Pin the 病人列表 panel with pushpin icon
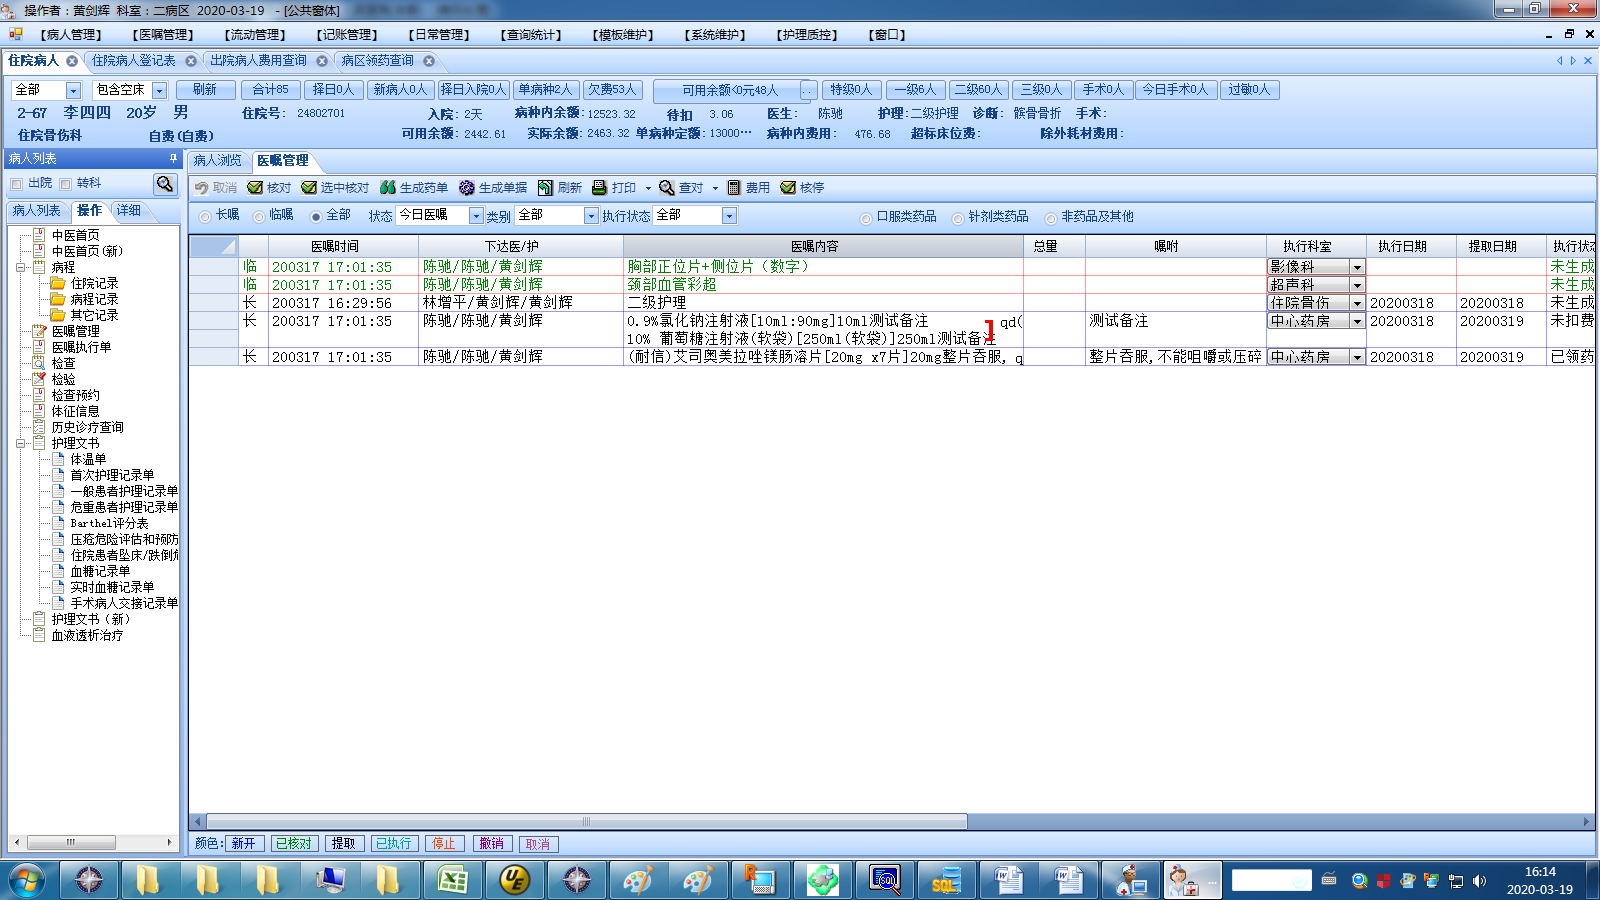 point(173,159)
